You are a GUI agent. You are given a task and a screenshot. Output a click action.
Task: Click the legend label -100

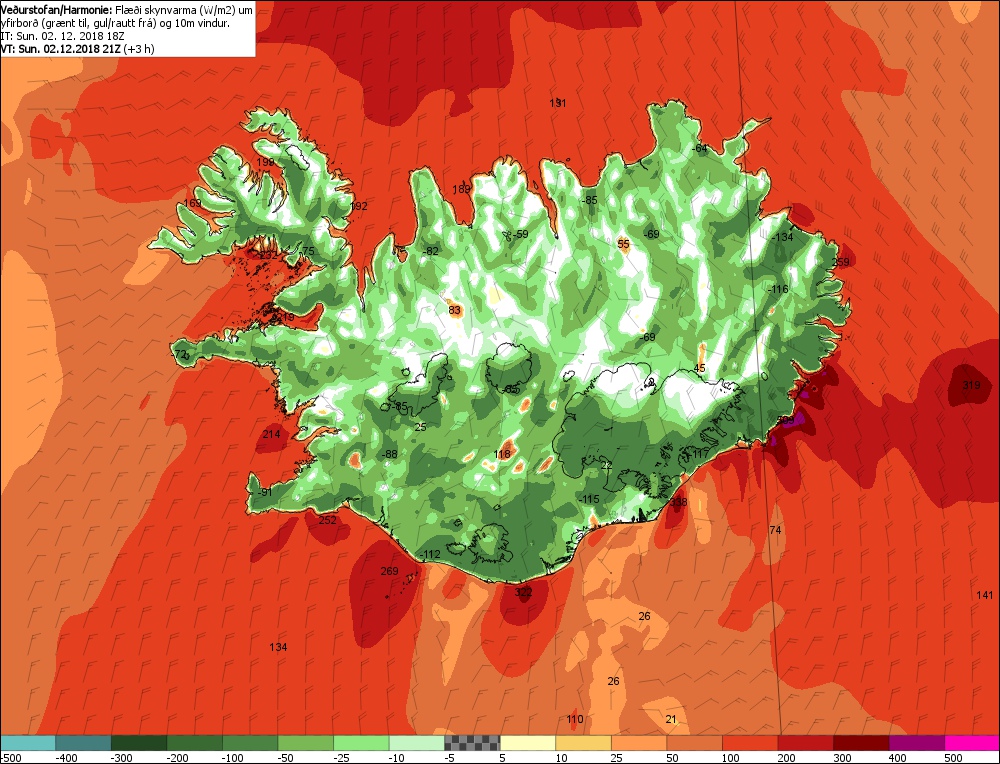pos(232,758)
